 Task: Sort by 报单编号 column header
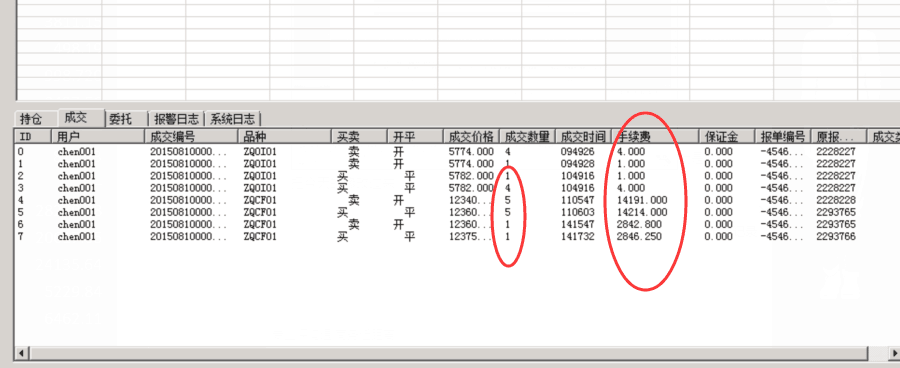tap(782, 137)
